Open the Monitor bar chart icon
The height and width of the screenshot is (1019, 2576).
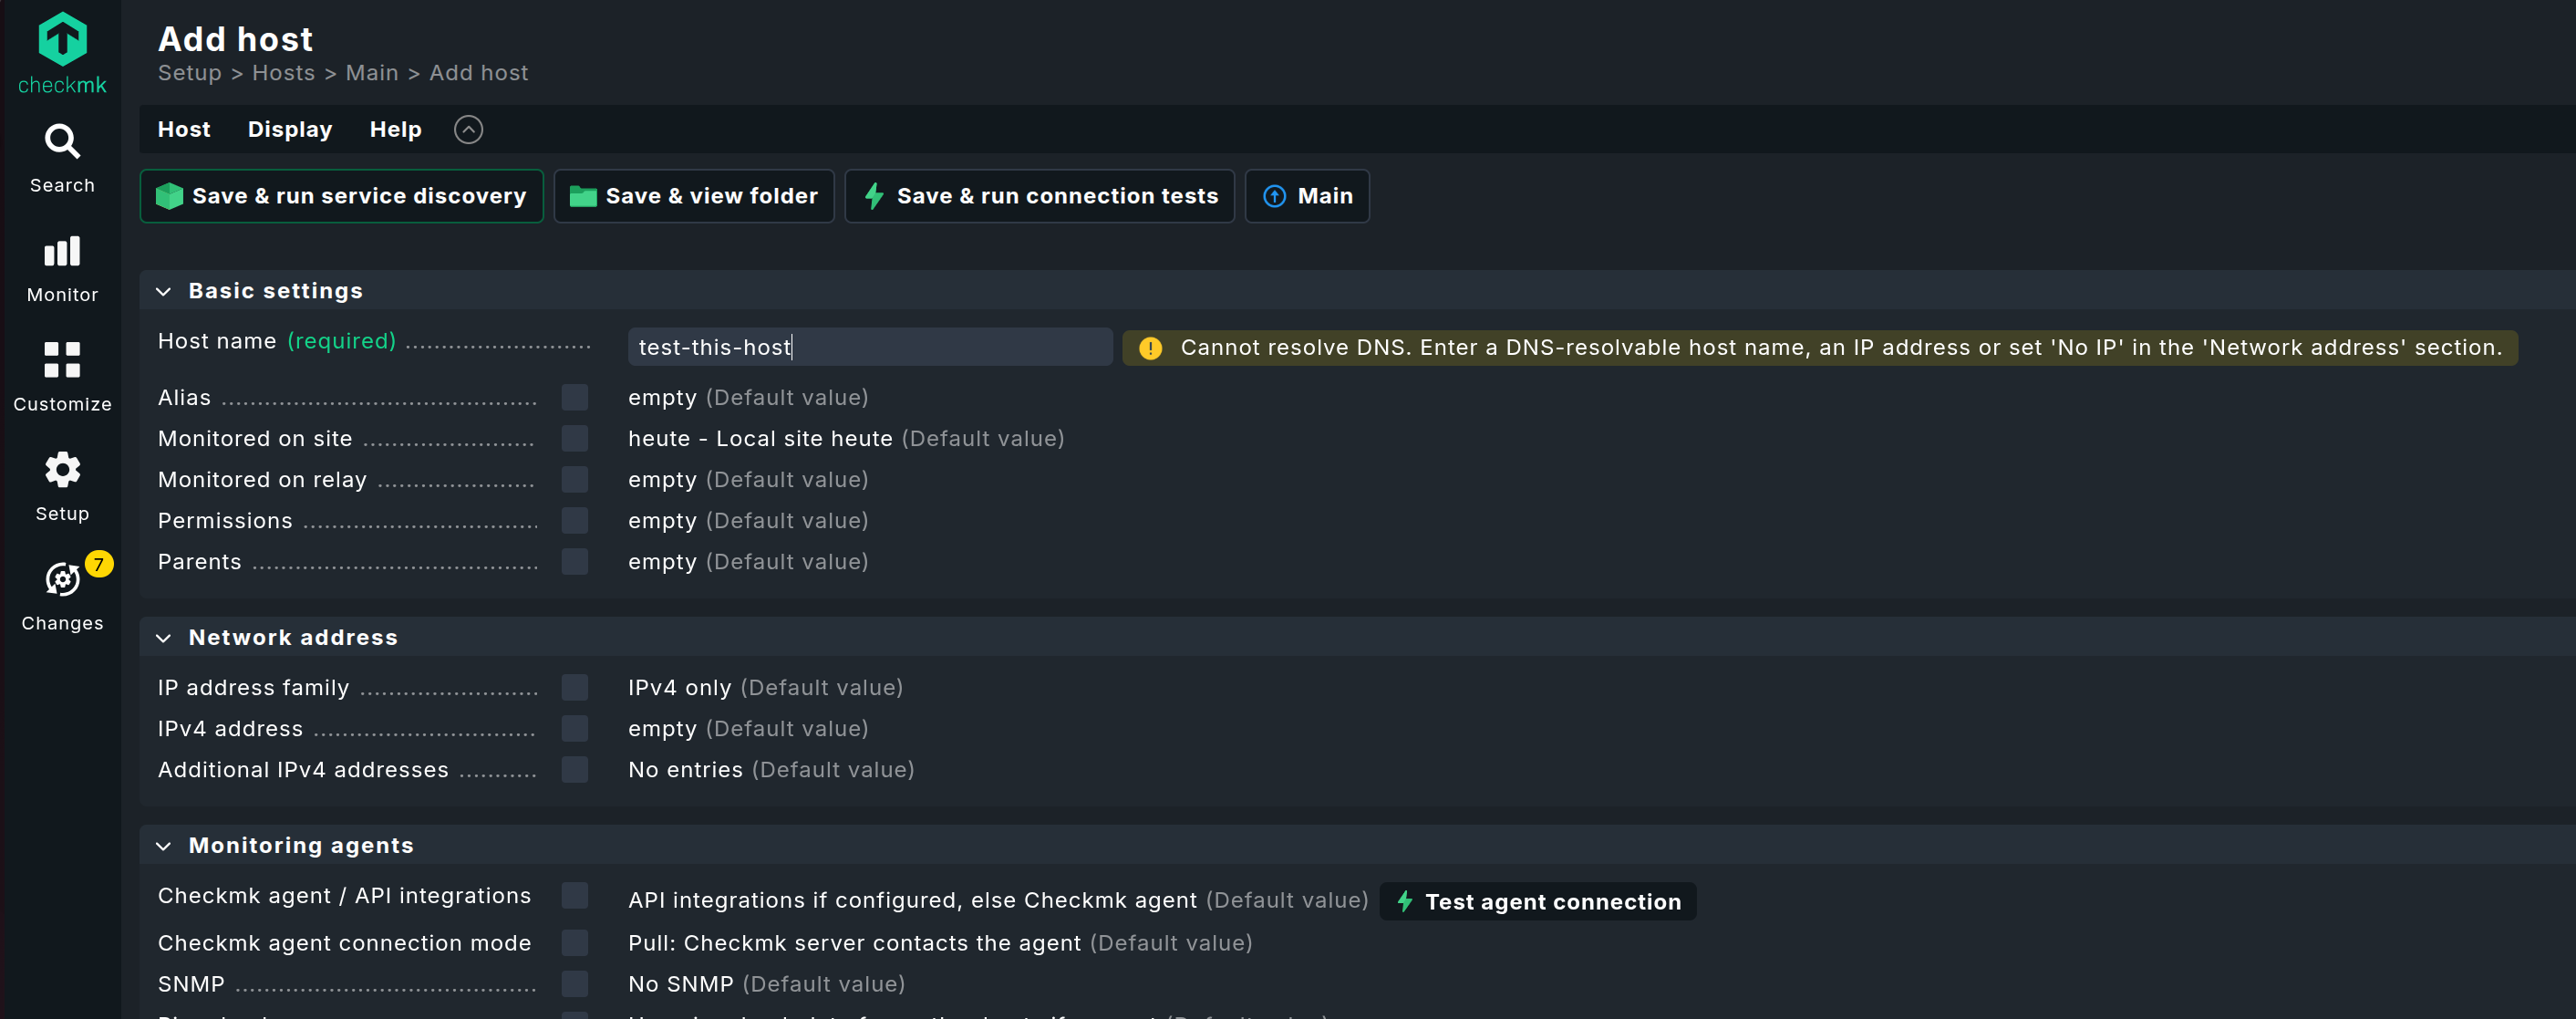click(x=62, y=252)
